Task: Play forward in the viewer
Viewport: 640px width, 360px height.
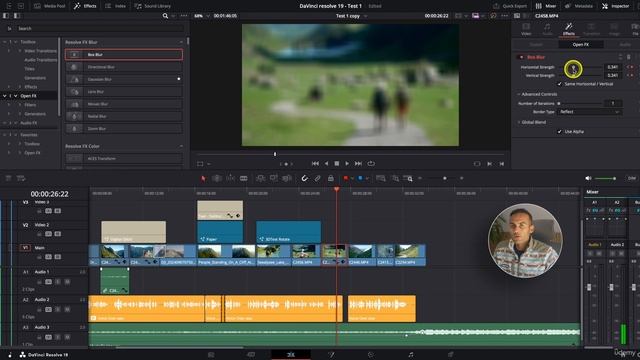Action: point(347,164)
